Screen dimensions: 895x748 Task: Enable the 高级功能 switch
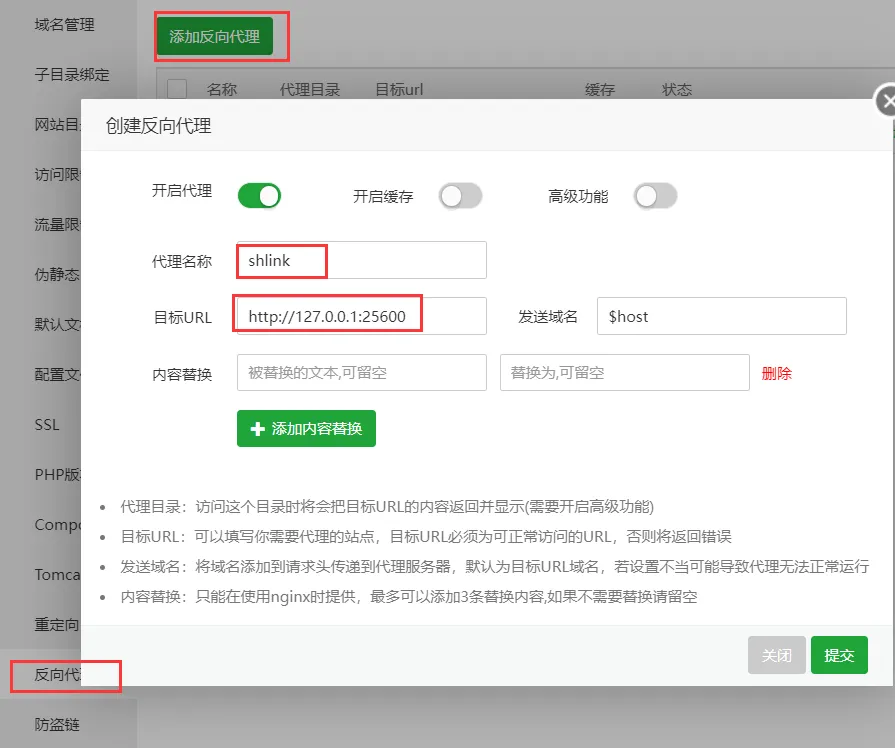[655, 196]
